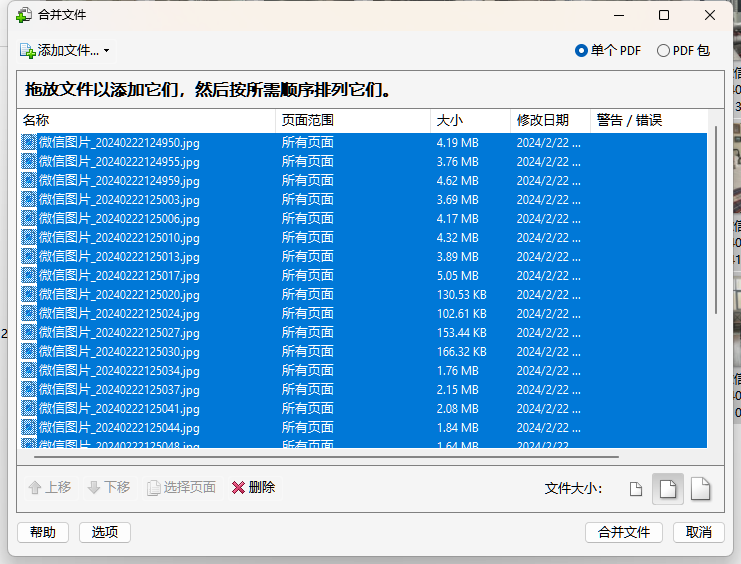Sort by the 页面范围 column header
Image resolution: width=741 pixels, height=564 pixels.
coord(353,121)
